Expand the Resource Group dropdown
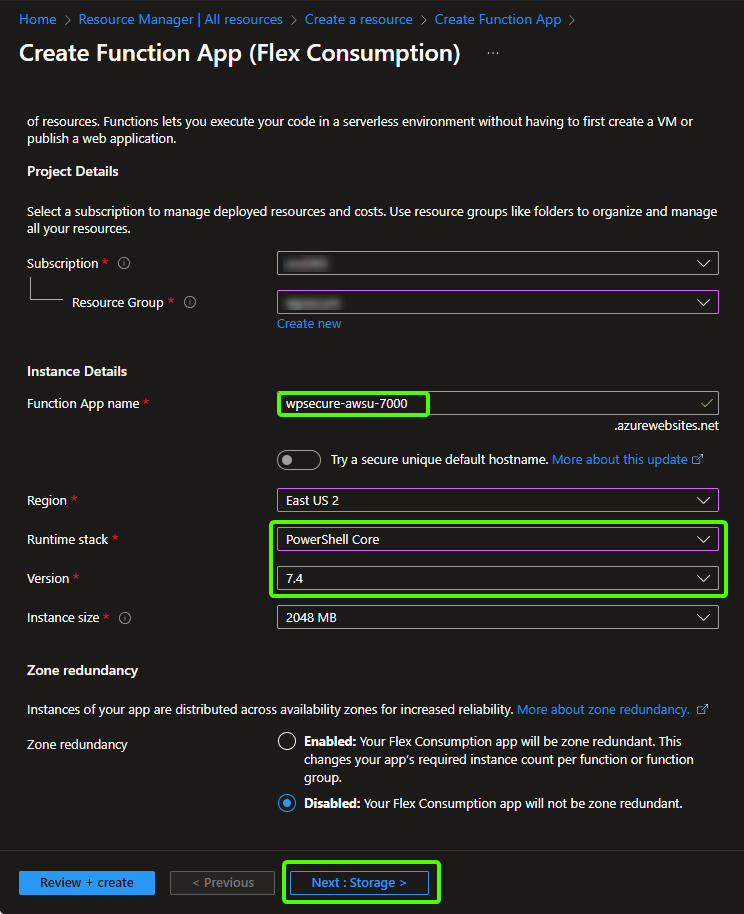 (497, 302)
